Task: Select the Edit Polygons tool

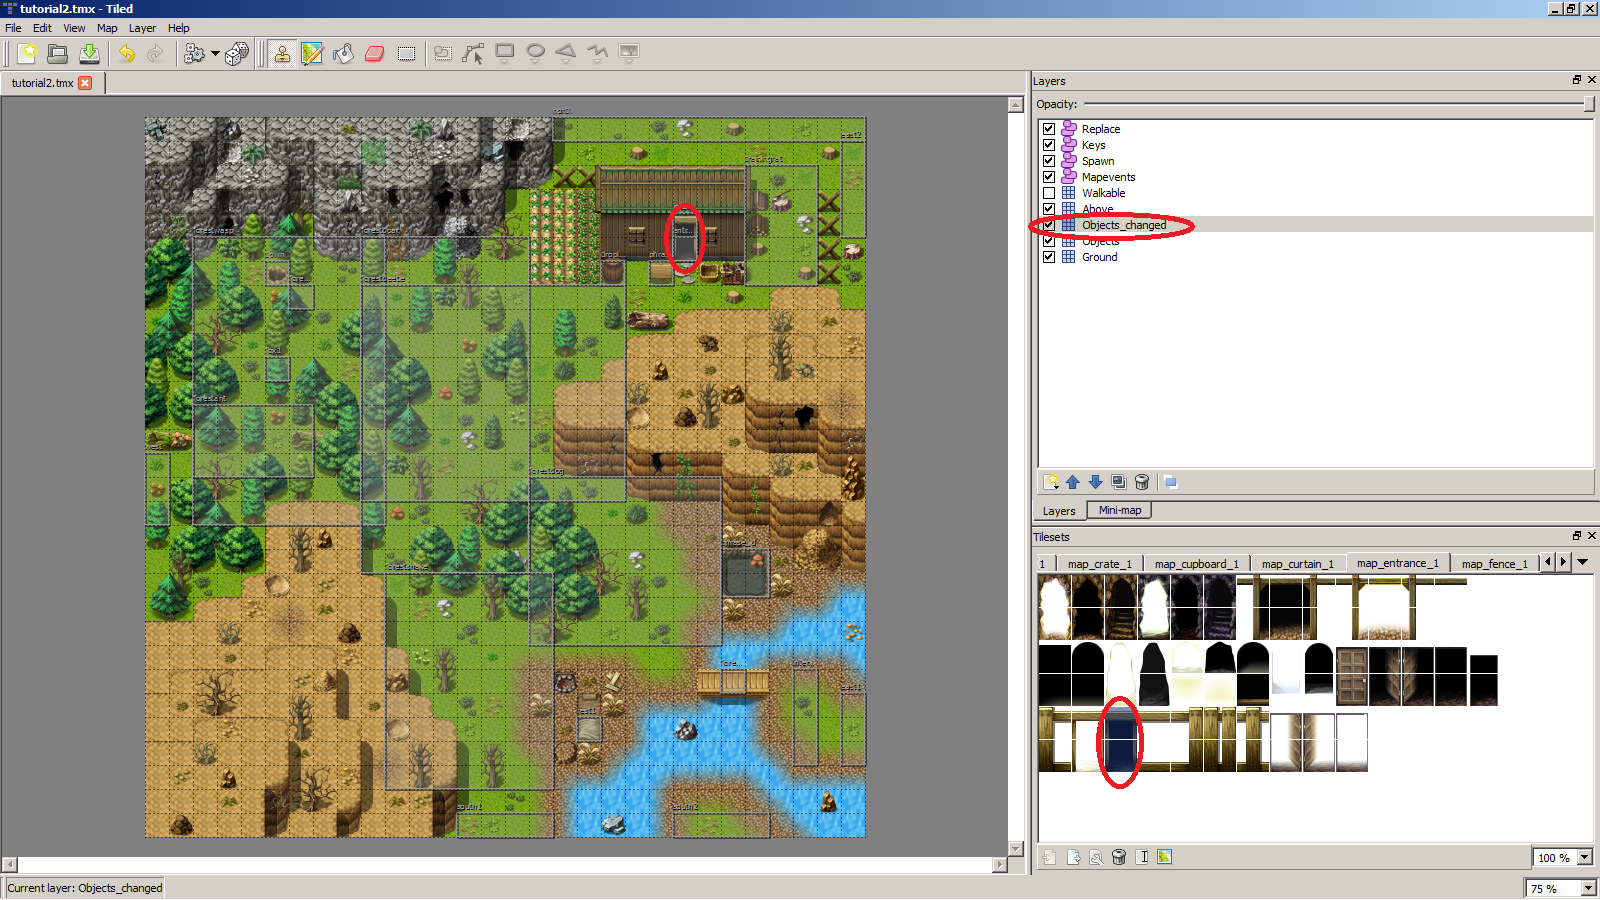Action: (x=474, y=53)
